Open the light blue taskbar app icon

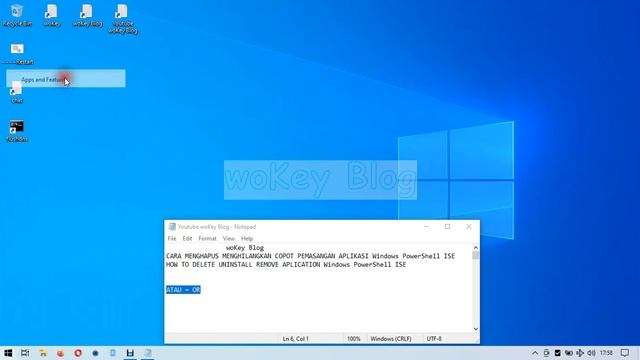113,353
